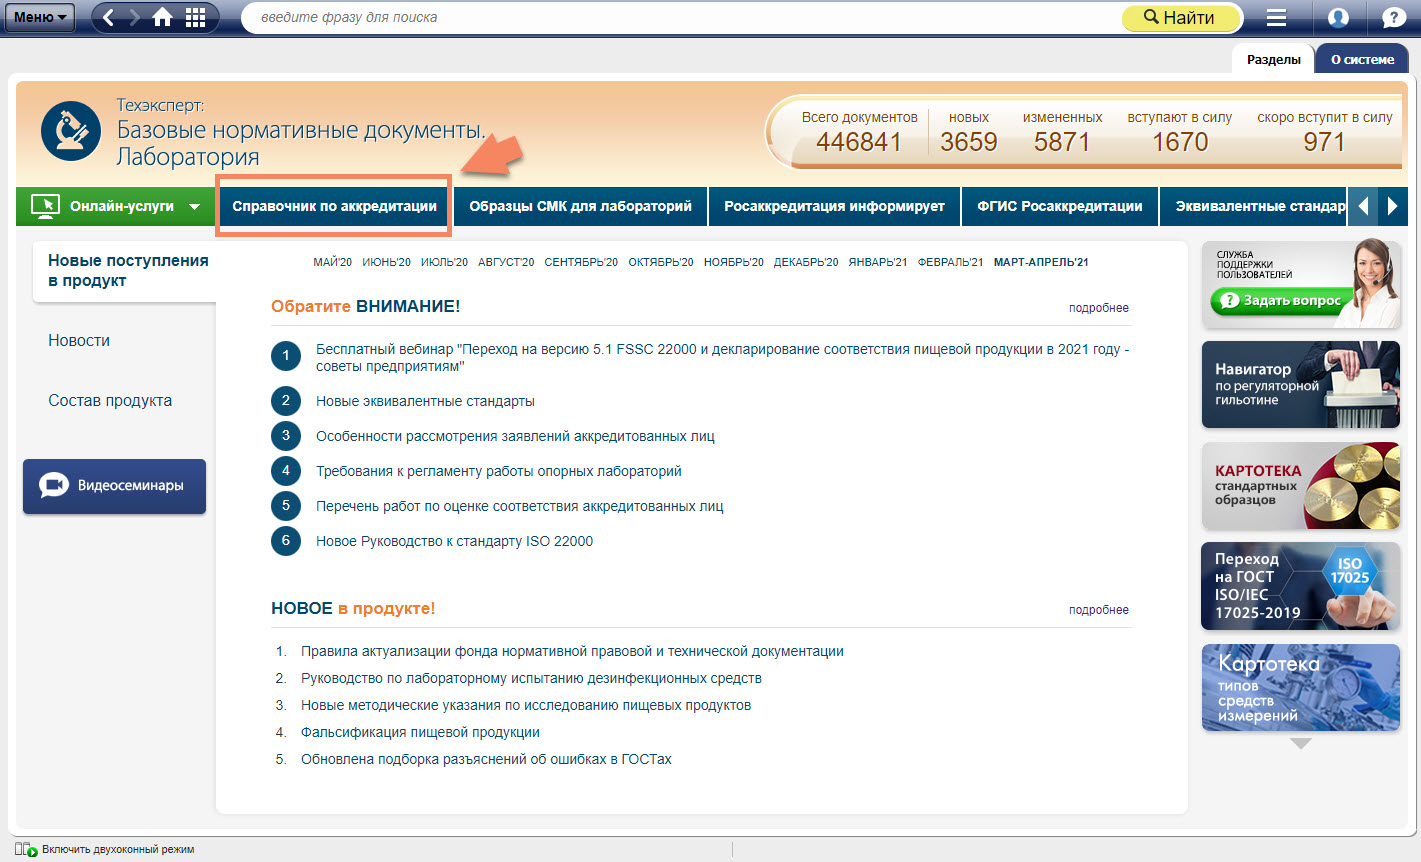The height and width of the screenshot is (862, 1421).
Task: Click the search phrase input field
Action: (680, 17)
